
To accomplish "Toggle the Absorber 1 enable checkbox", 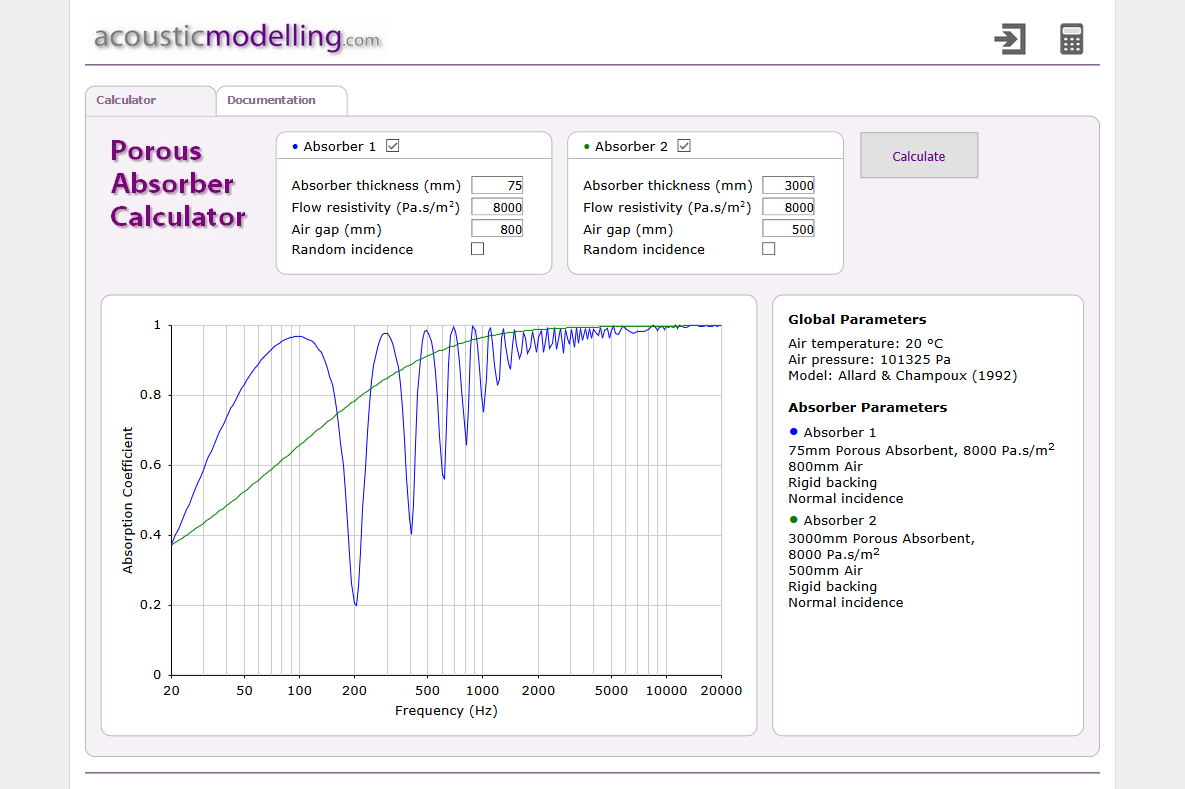I will pos(393,146).
